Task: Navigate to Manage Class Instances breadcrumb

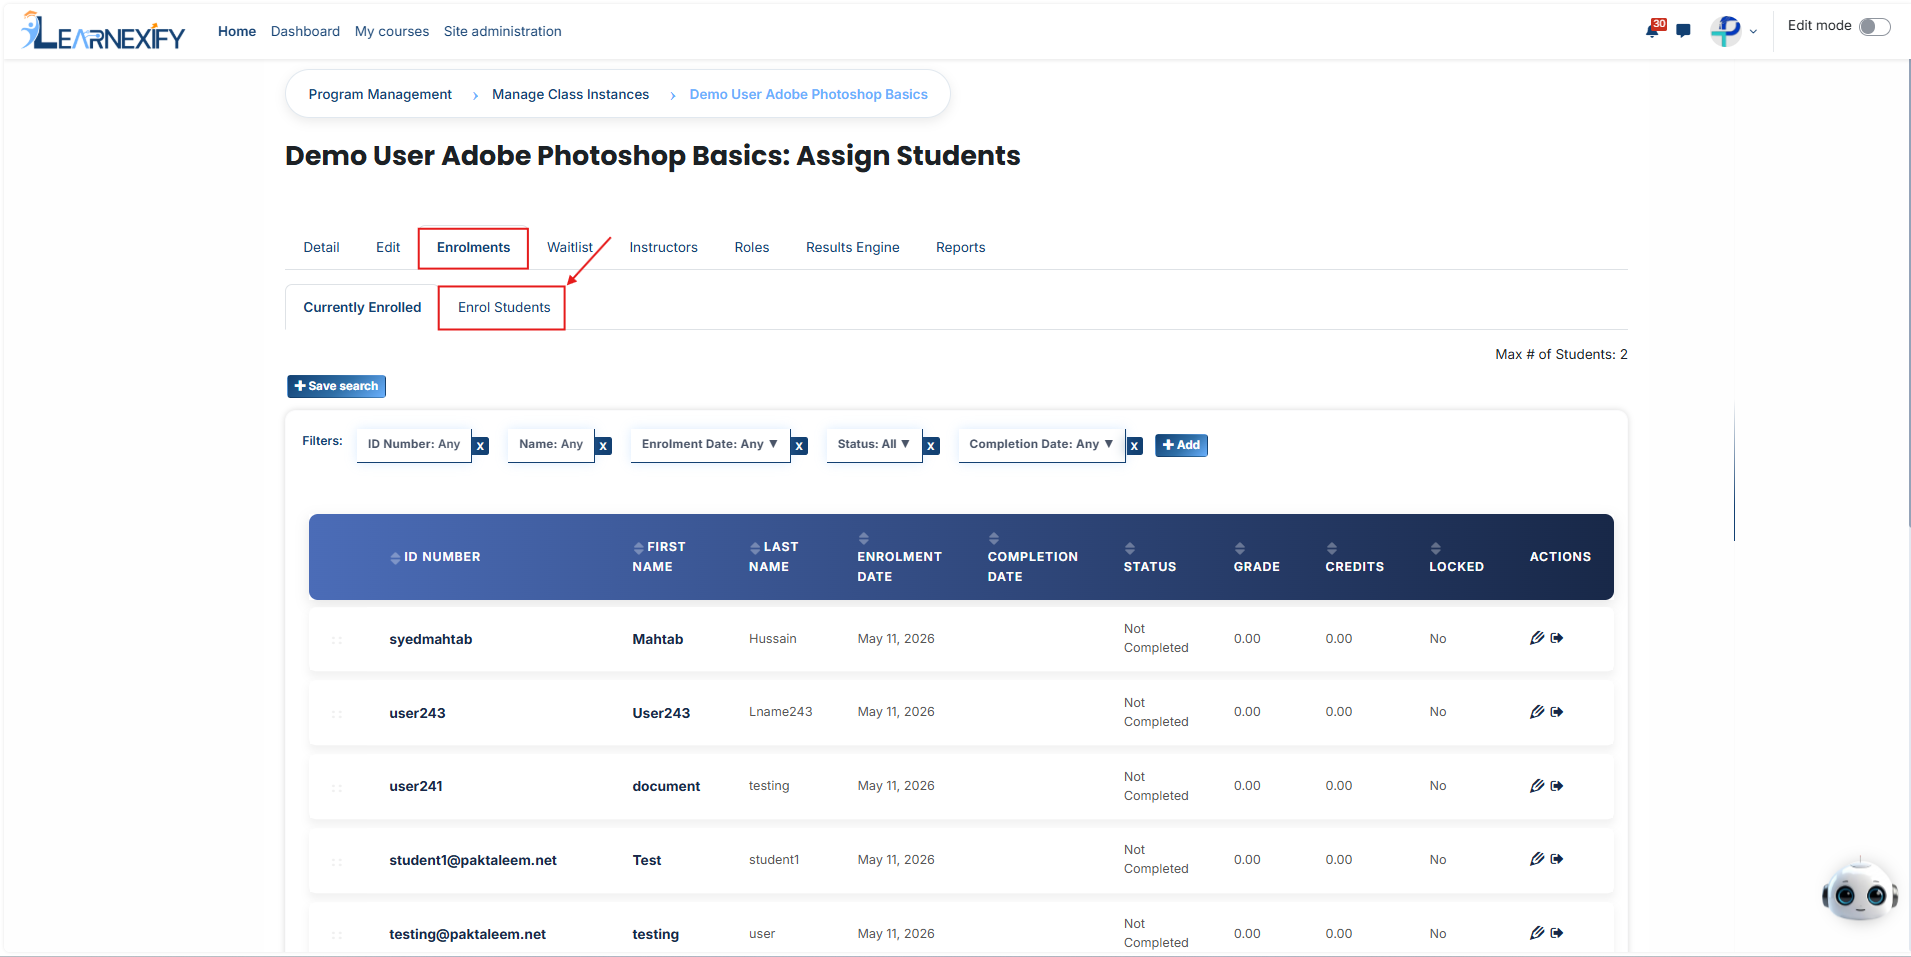Action: click(570, 95)
